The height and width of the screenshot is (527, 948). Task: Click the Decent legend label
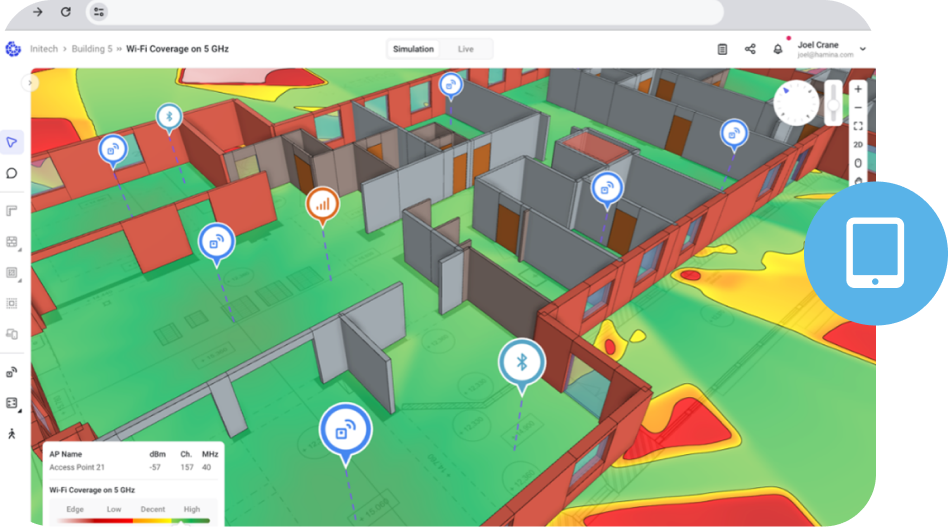tap(153, 509)
